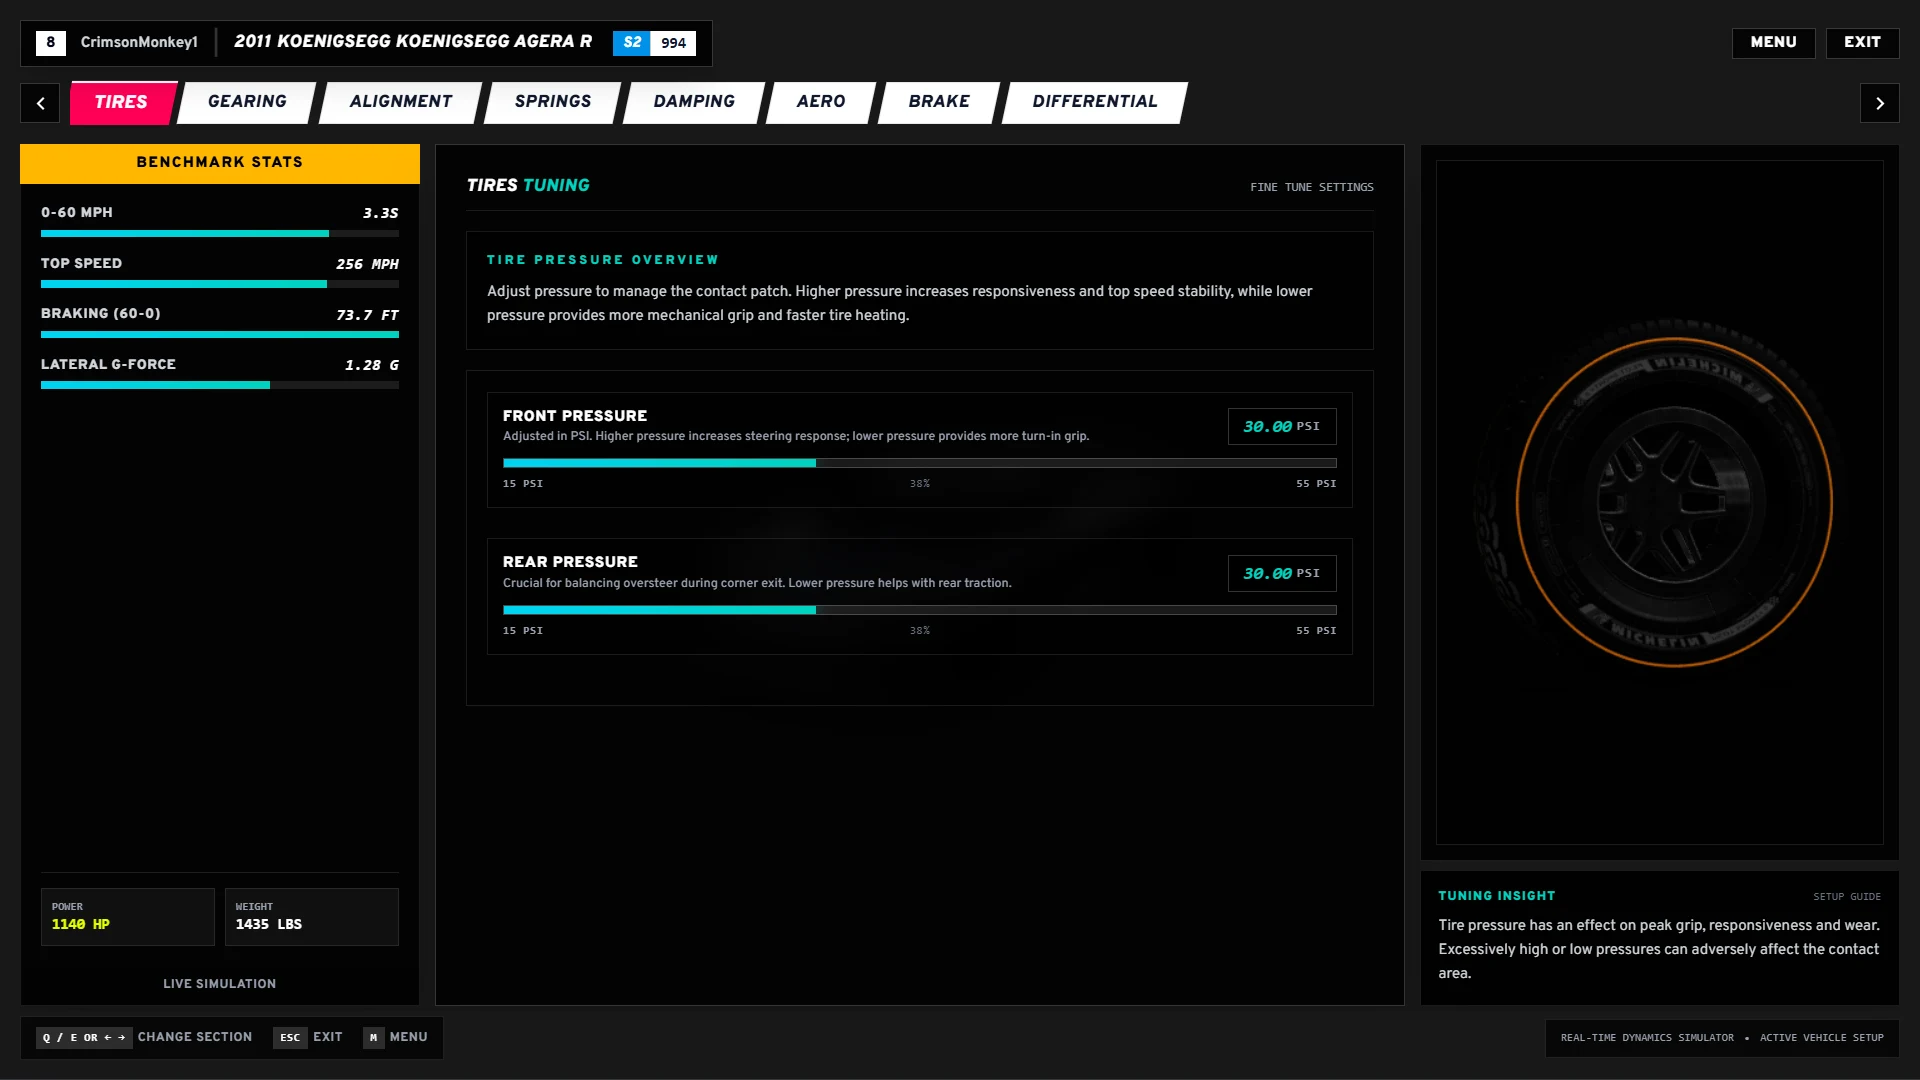Click Fine Tune Settings label
The width and height of the screenshot is (1920, 1080).
[x=1311, y=187]
